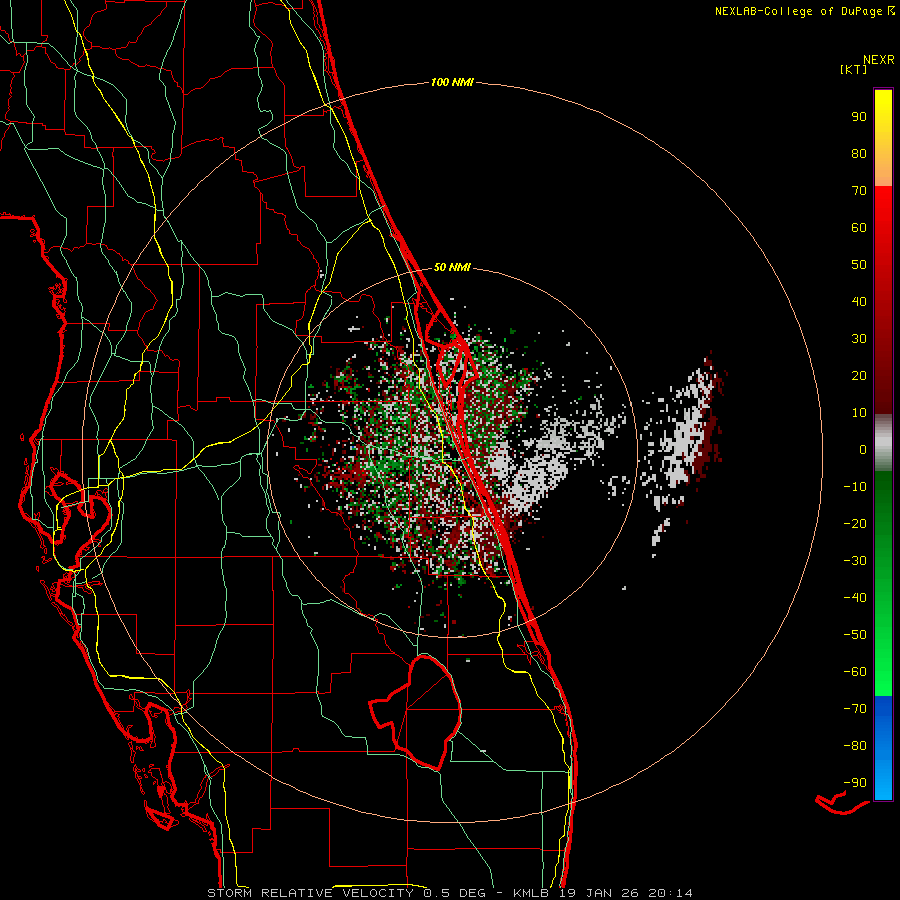Viewport: 900px width, 900px height.
Task: Select the 100 NMI range ring label
Action: (x=452, y=83)
